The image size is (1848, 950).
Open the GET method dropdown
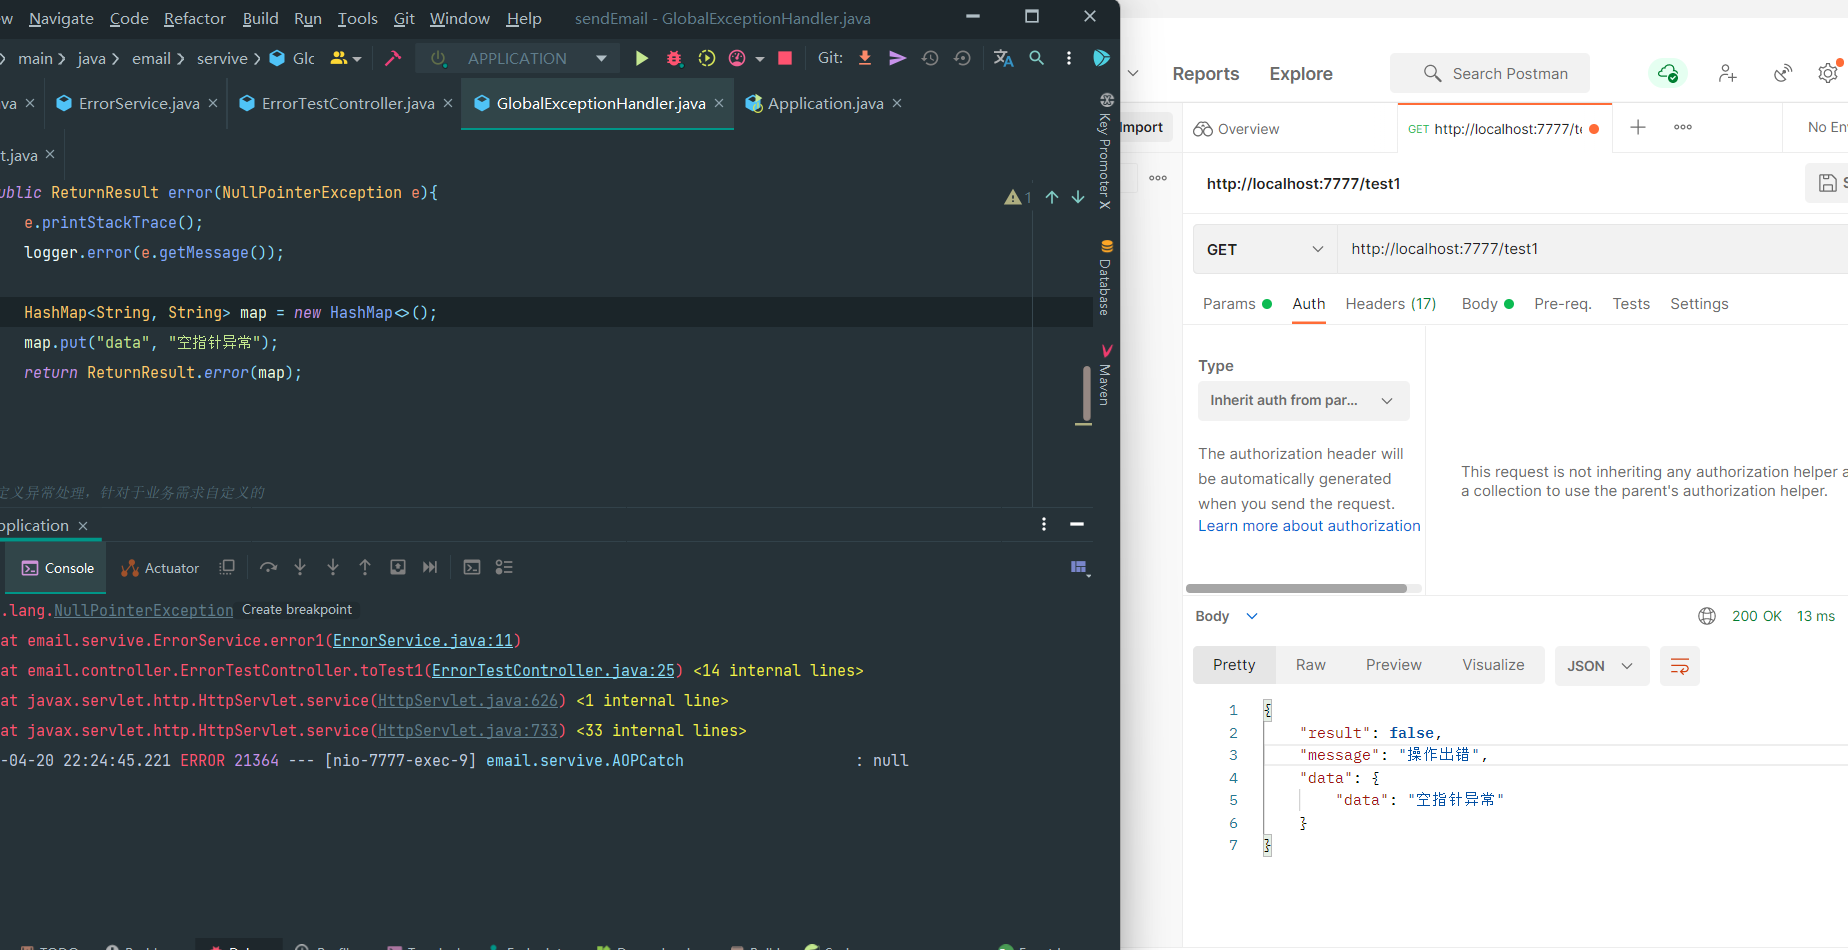(x=1264, y=250)
